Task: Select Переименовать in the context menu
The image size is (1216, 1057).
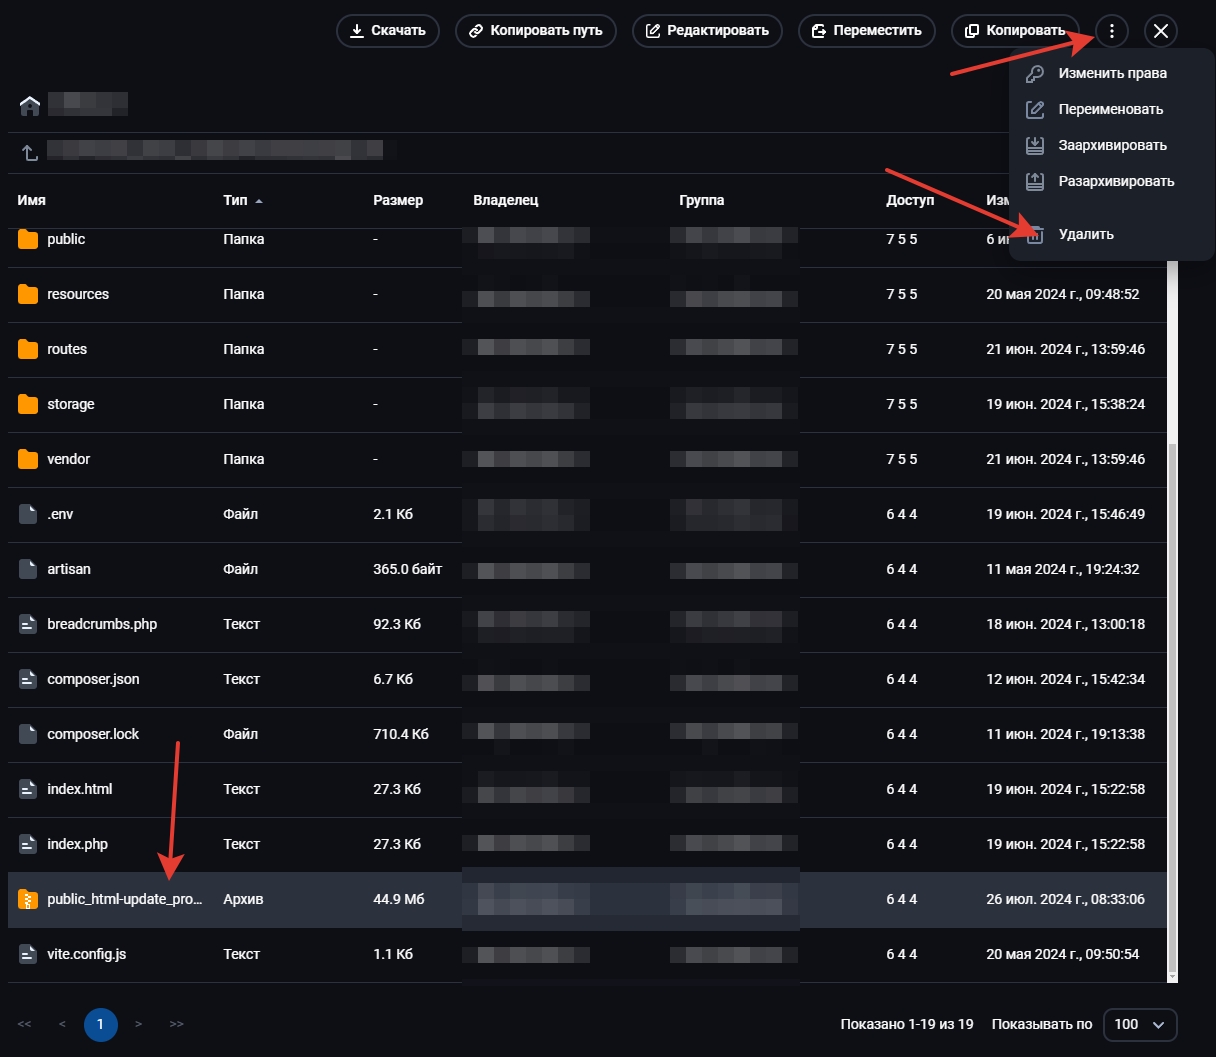Action: pos(1110,109)
